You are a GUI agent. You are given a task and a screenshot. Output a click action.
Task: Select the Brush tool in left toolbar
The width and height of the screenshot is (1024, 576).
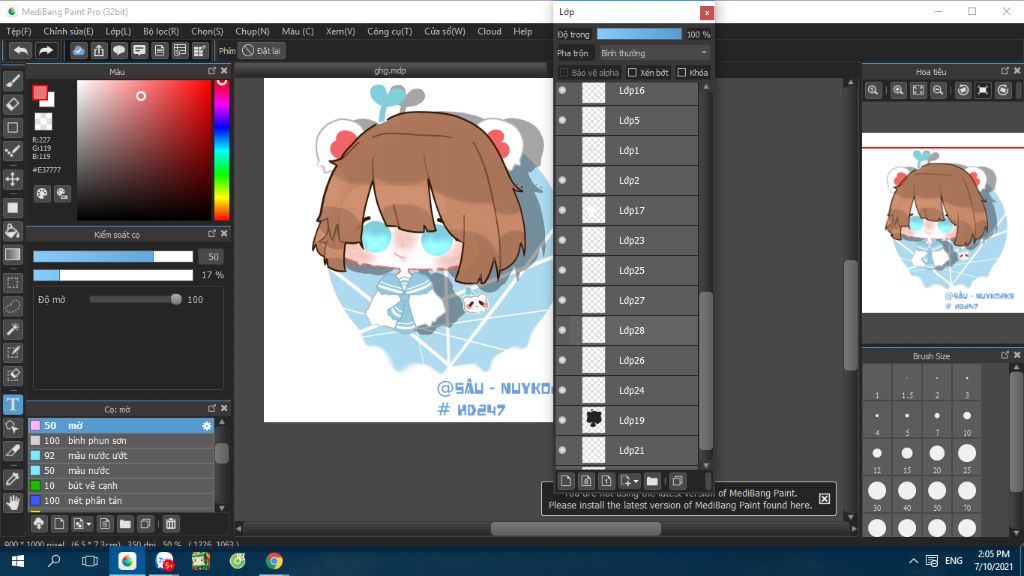point(12,81)
